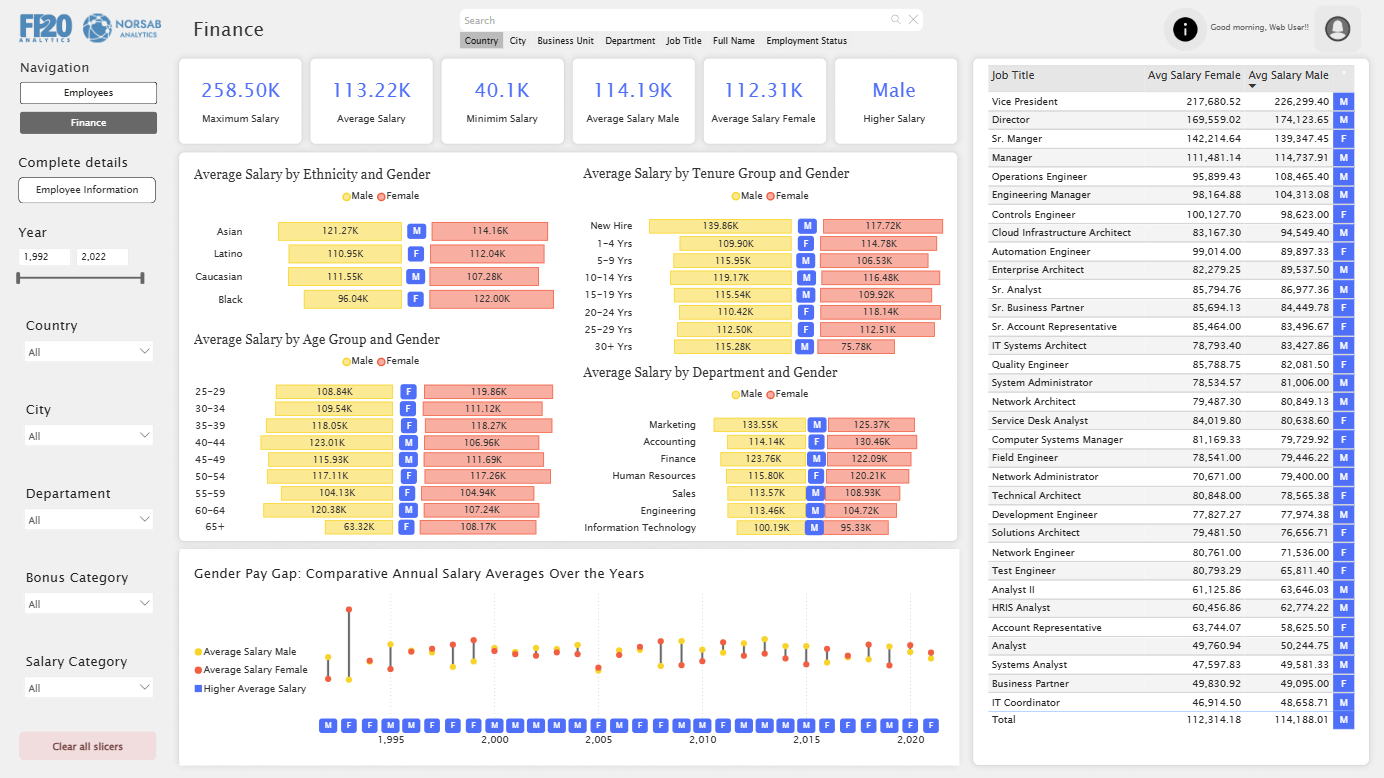Image resolution: width=1384 pixels, height=778 pixels.
Task: Click the sort arrow under Avg Salary Male
Action: tap(1252, 87)
